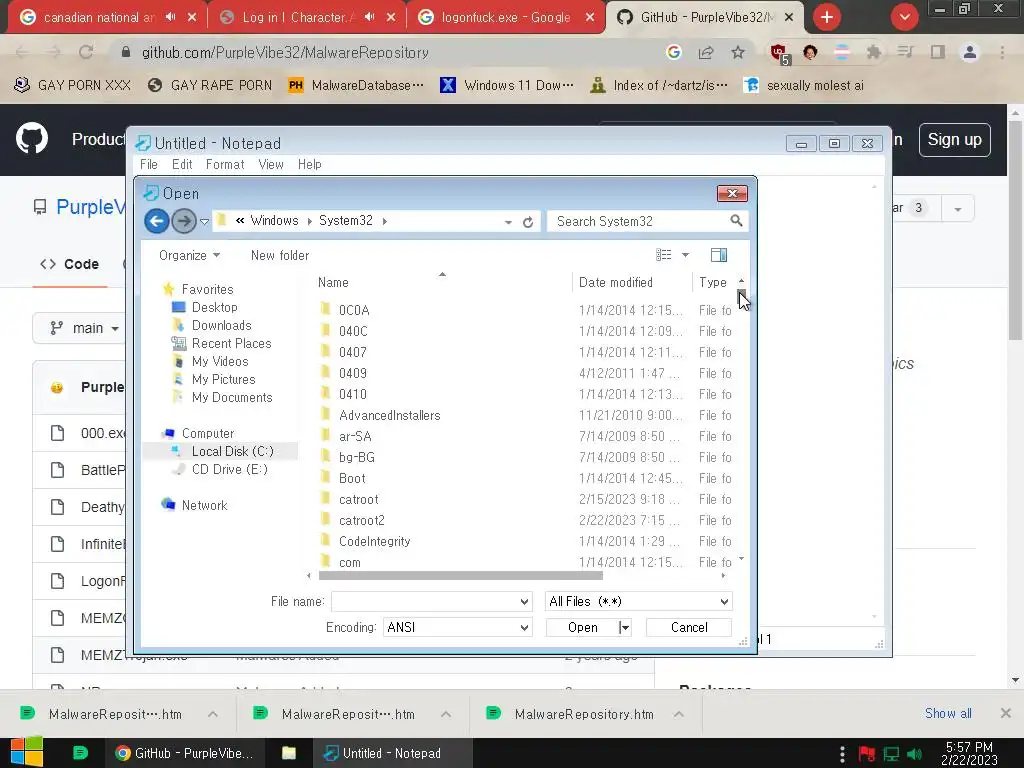Open the All Files type dropdown
Viewport: 1024px width, 768px height.
(x=724, y=601)
